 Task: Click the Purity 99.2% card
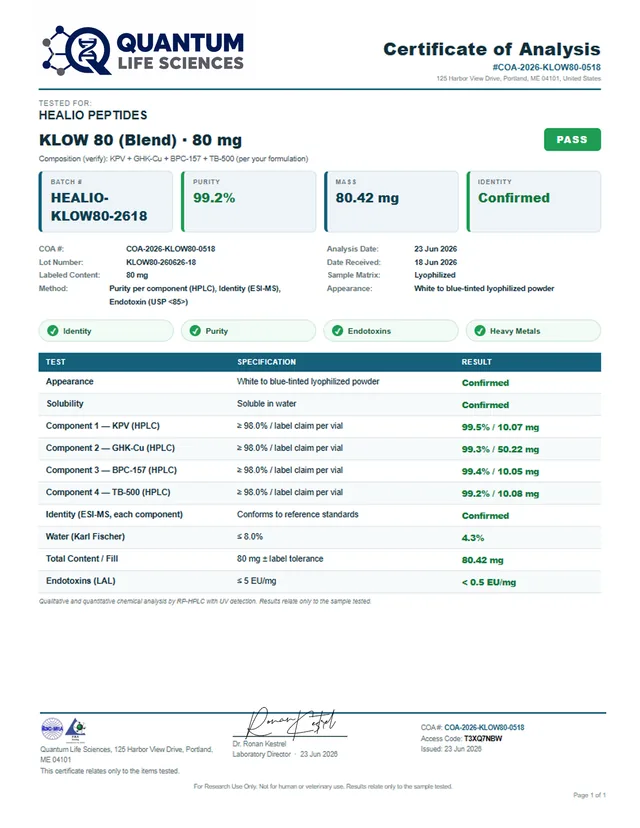pos(248,201)
